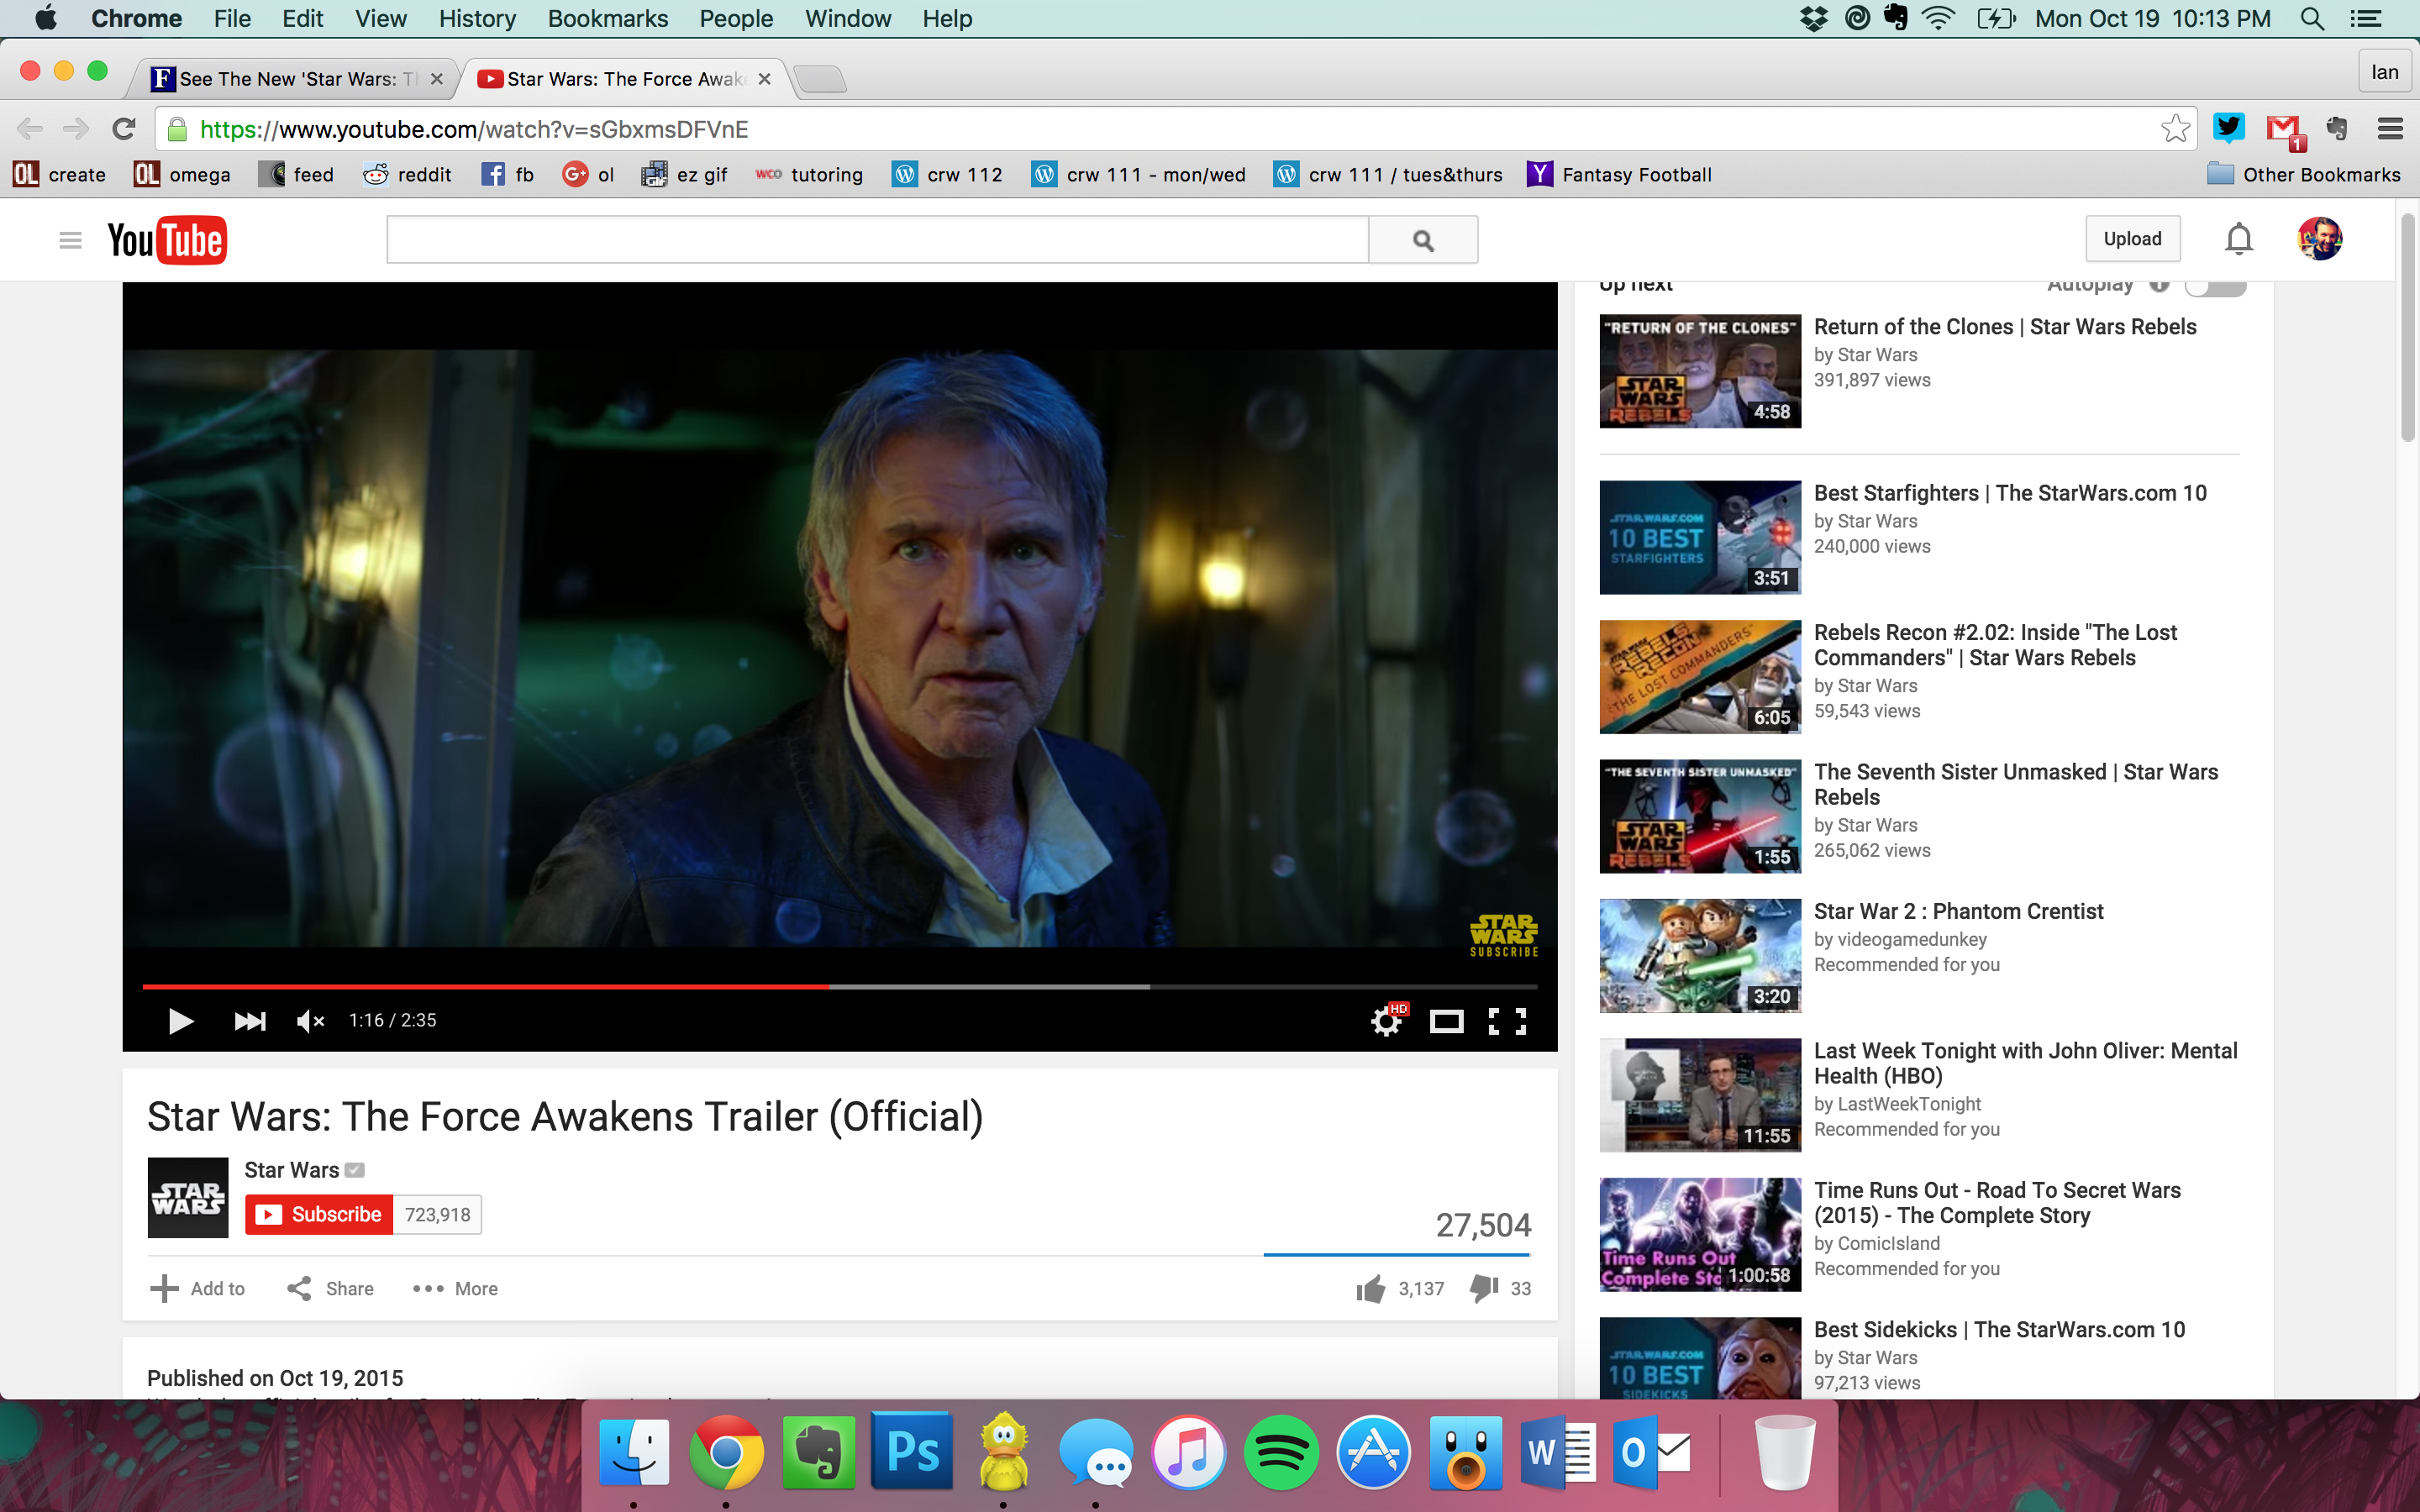This screenshot has width=2420, height=1512.
Task: Focus the YouTube search box
Action: [877, 240]
